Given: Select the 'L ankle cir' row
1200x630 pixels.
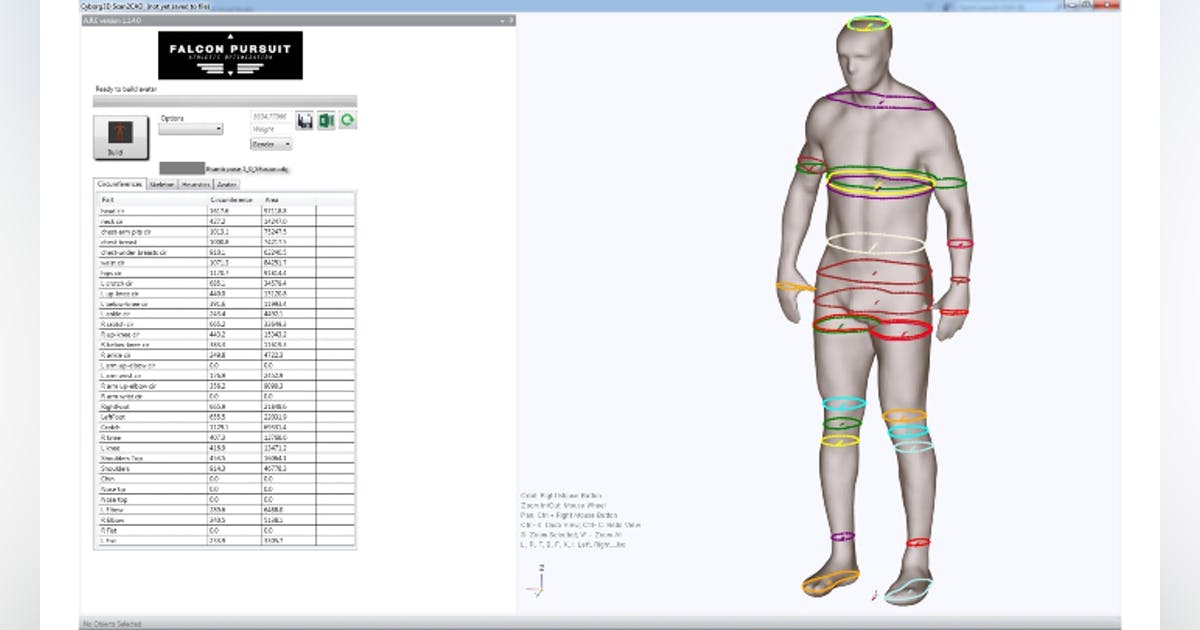Looking at the screenshot, I should (x=225, y=314).
